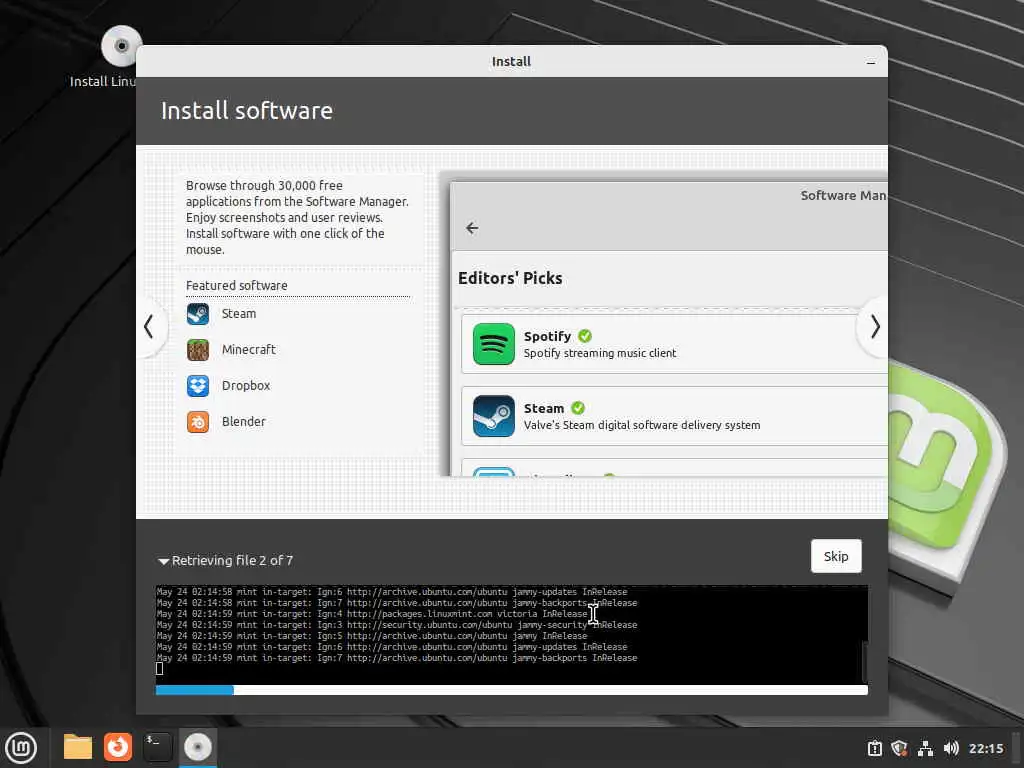Click the Spotify icon in Editors' Picks
Screen dimensions: 1024x768
494,344
